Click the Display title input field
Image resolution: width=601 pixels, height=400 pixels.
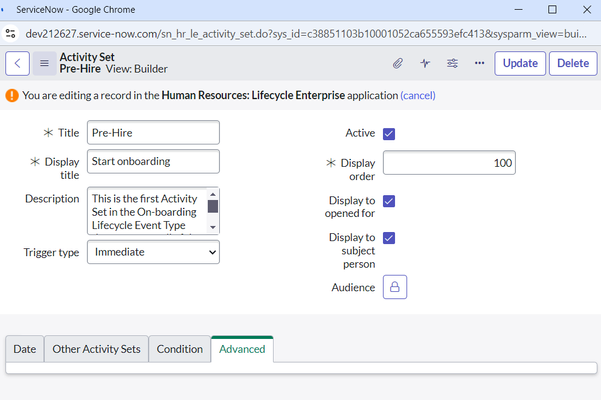(x=153, y=161)
